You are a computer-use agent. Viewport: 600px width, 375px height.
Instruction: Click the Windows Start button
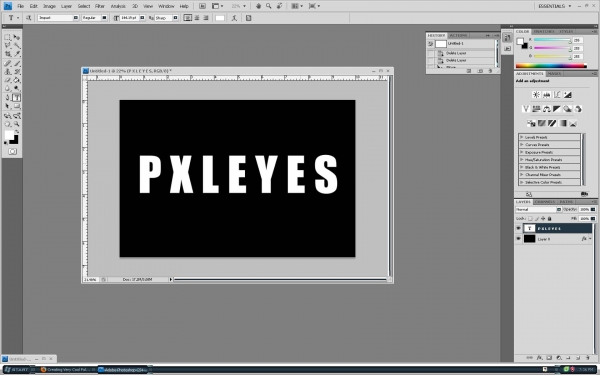(16, 370)
